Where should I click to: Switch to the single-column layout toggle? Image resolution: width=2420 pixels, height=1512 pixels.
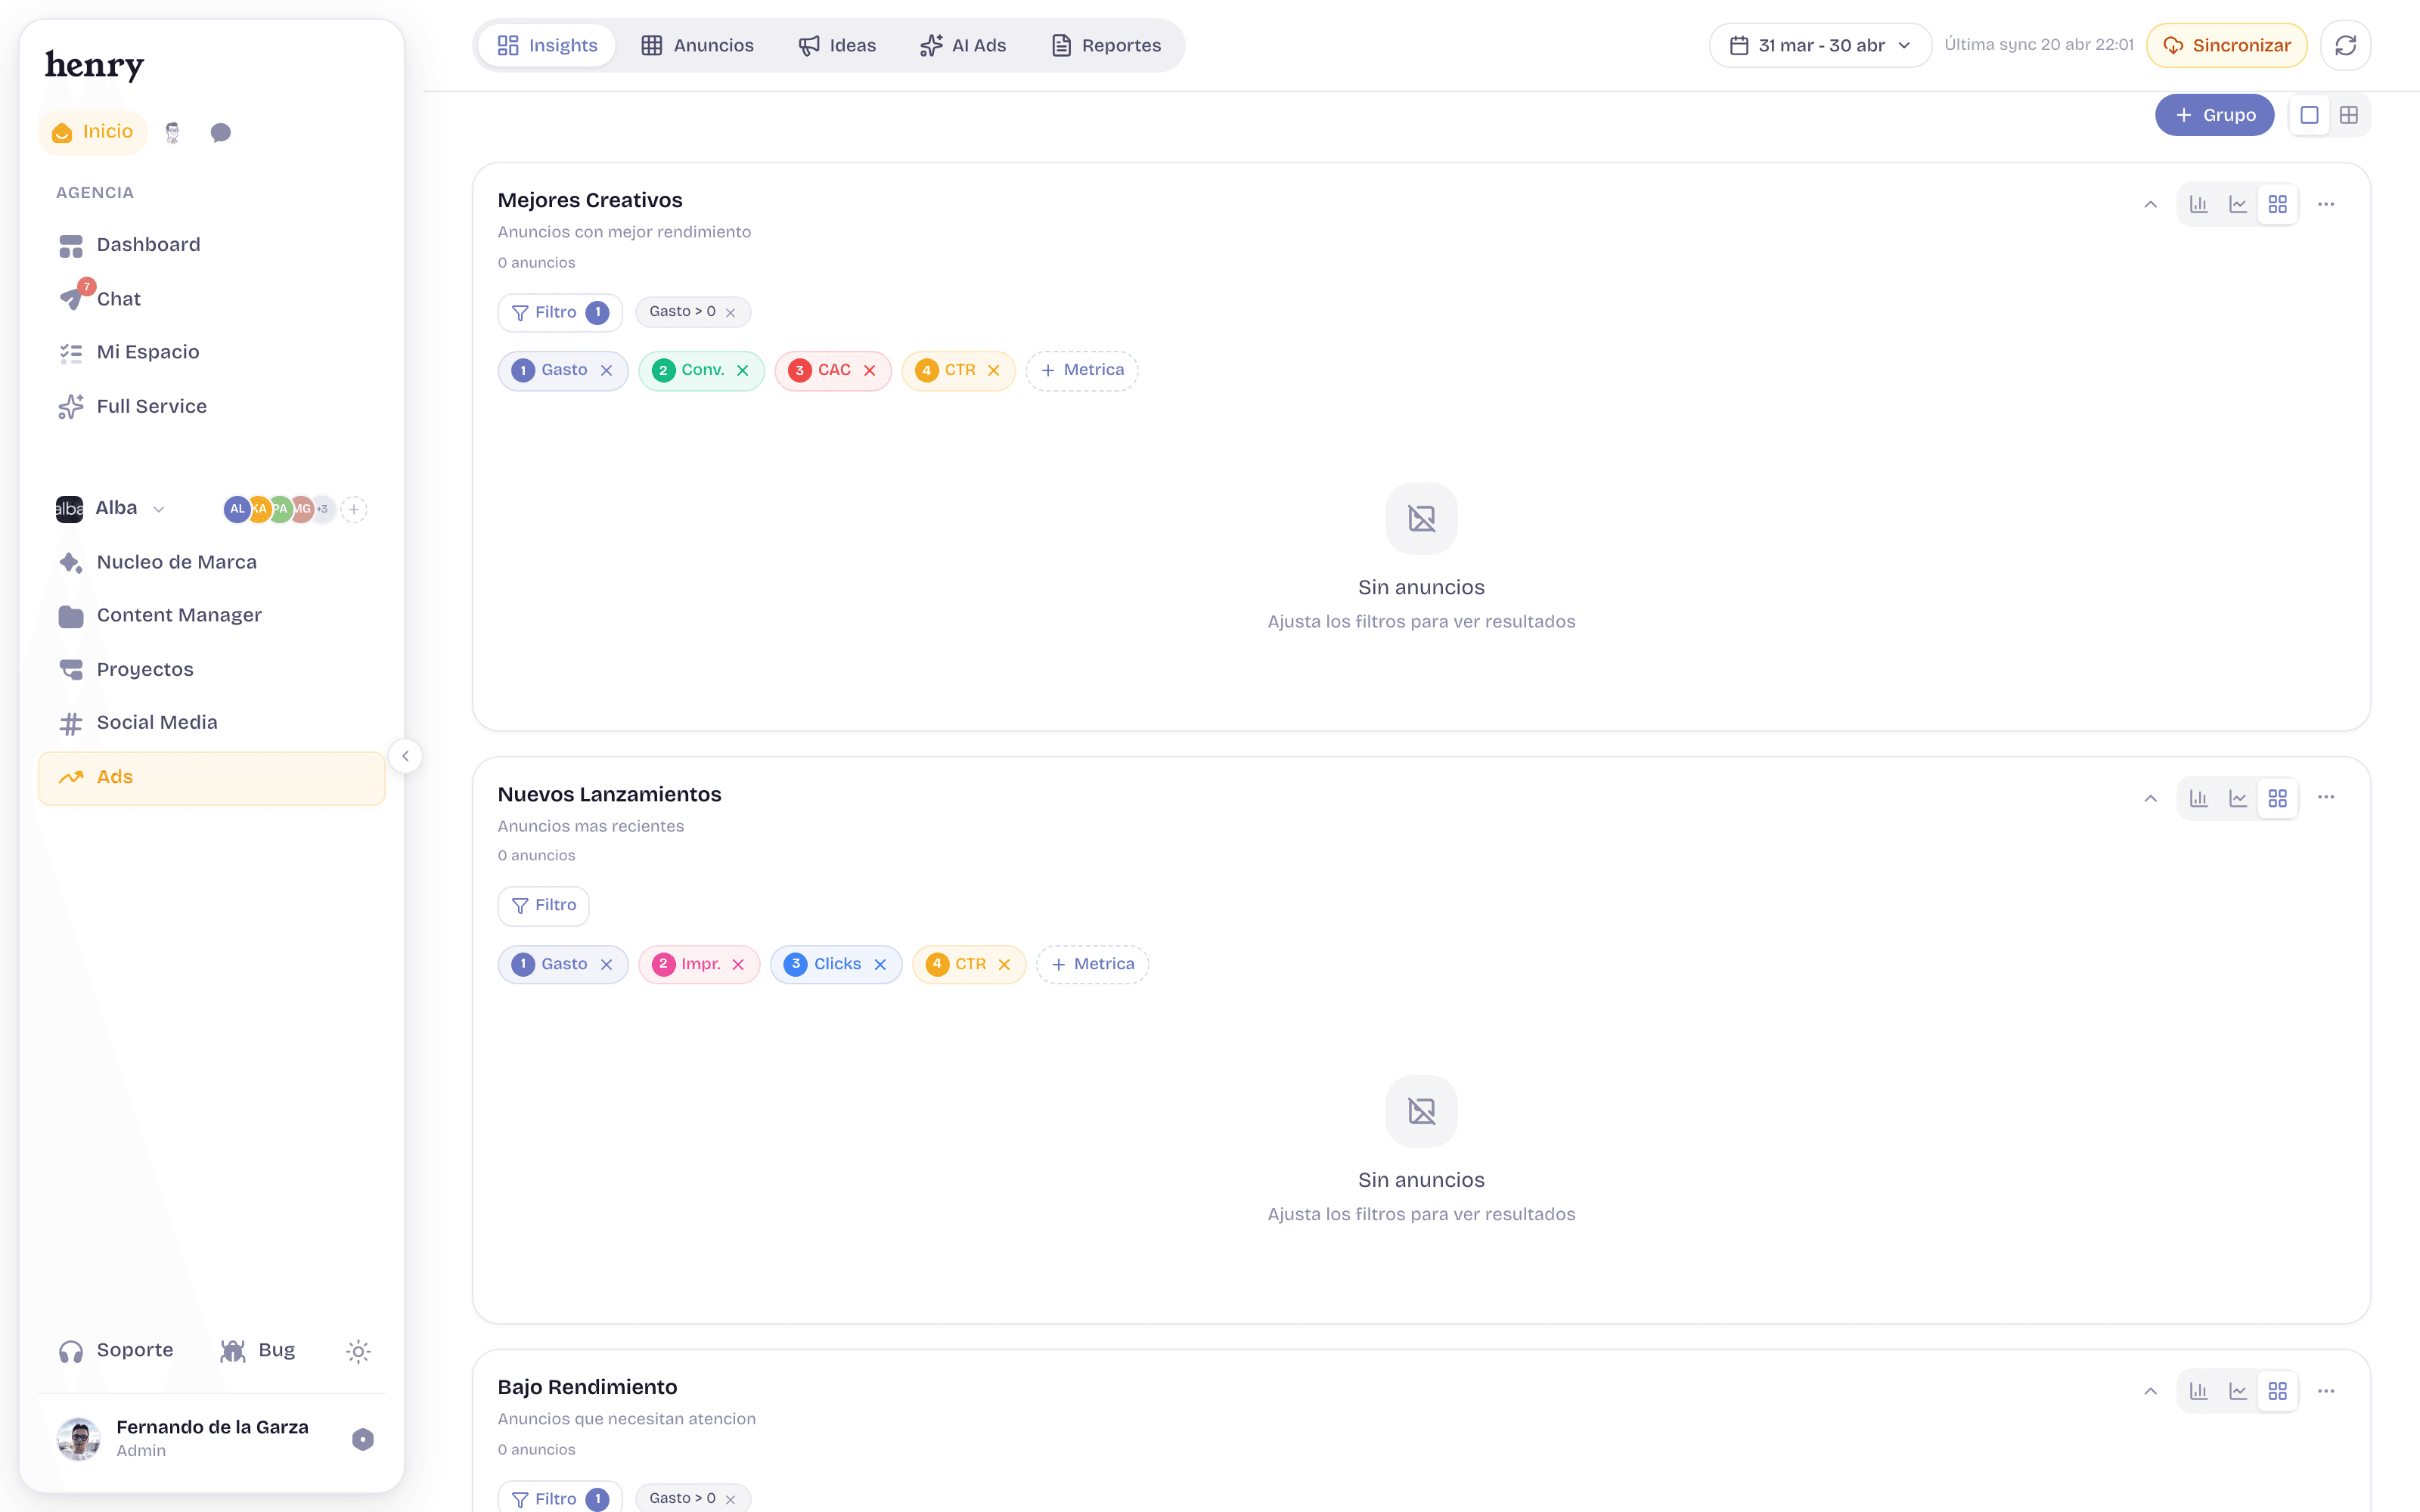point(2309,115)
